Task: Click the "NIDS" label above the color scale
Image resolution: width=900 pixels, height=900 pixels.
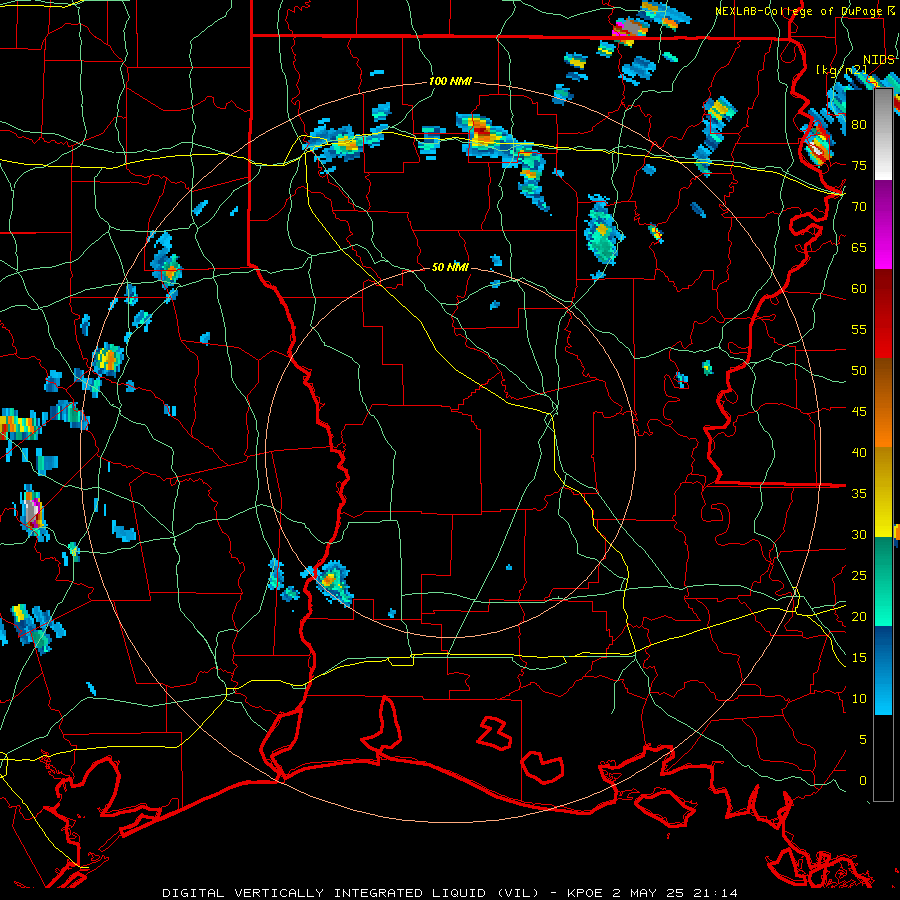Action: (878, 60)
